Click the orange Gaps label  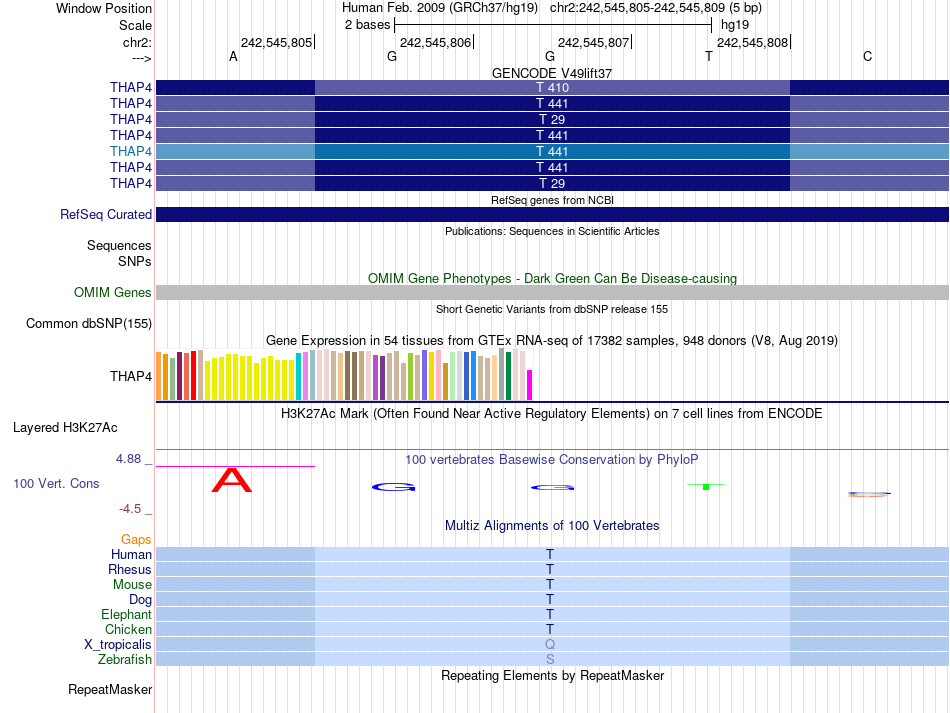(x=136, y=539)
